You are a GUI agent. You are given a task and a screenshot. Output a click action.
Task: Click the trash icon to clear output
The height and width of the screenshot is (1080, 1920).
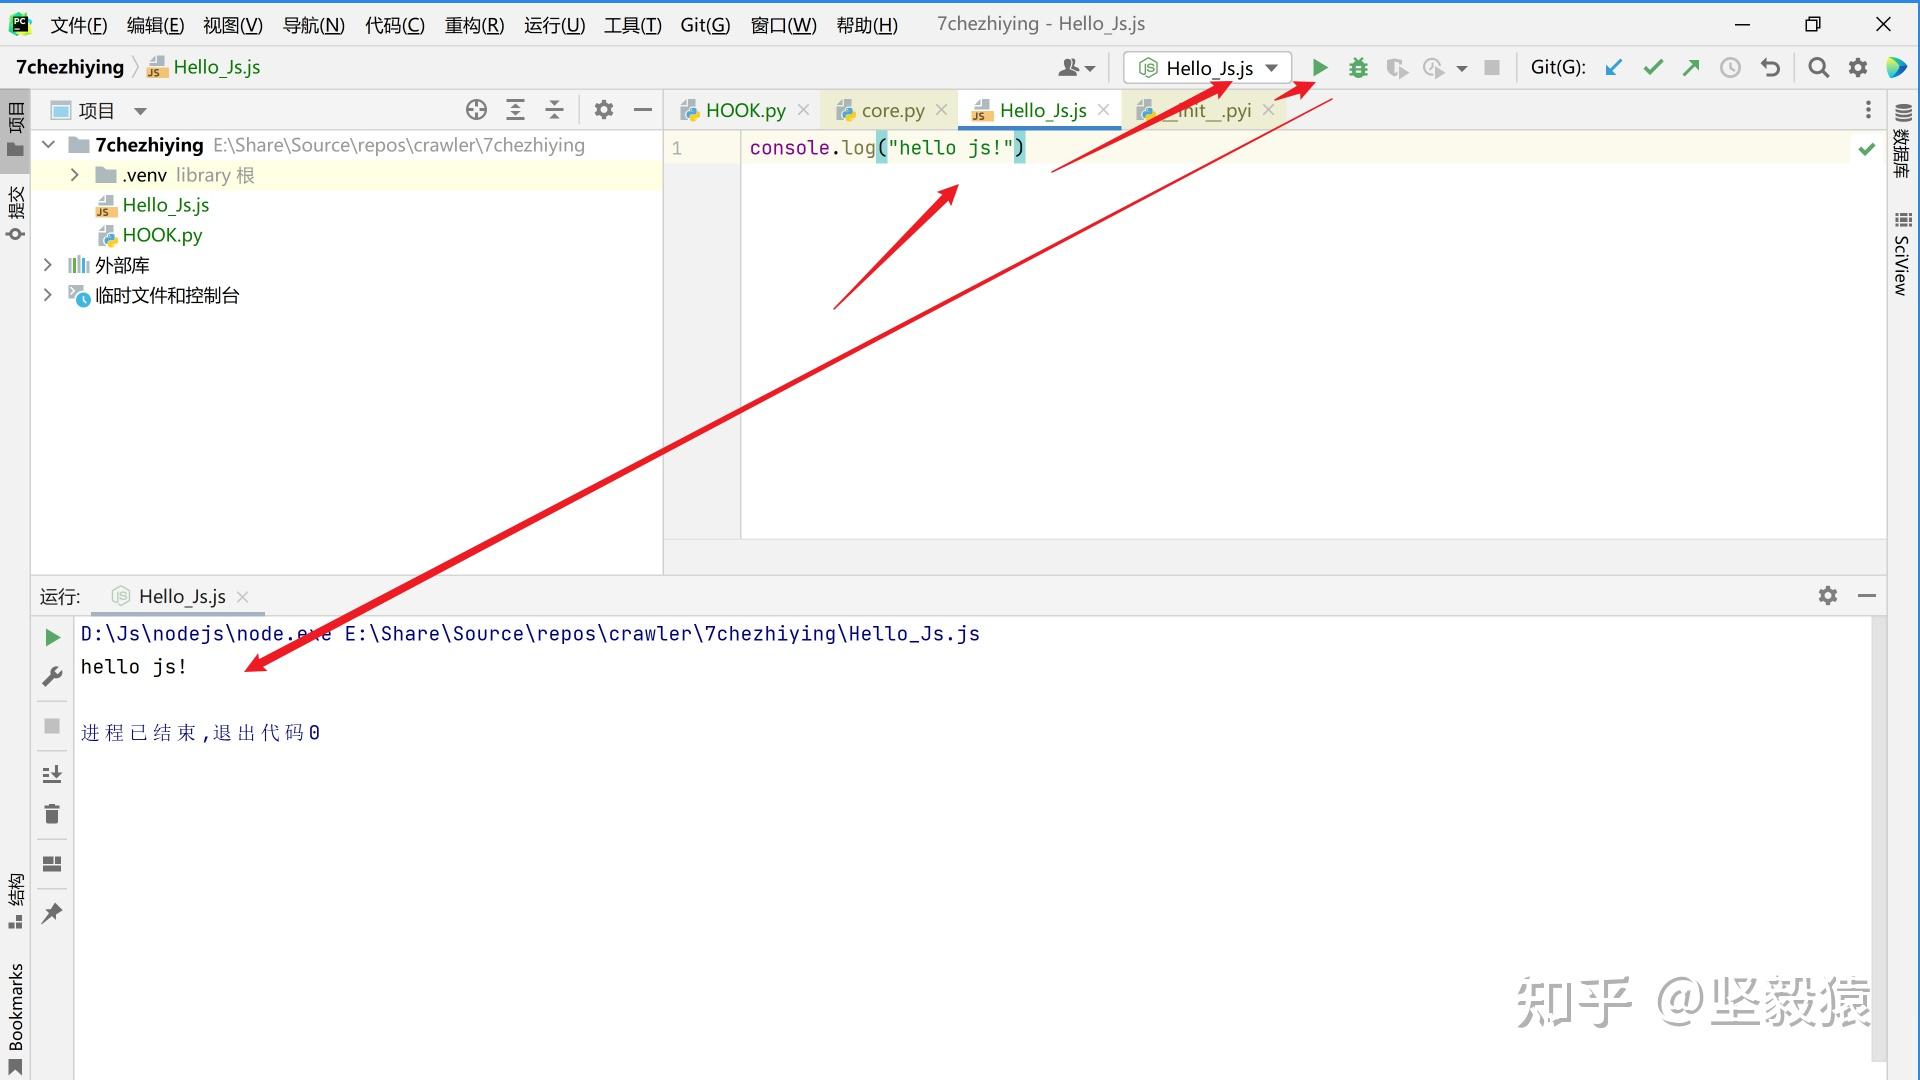pyautogui.click(x=52, y=814)
